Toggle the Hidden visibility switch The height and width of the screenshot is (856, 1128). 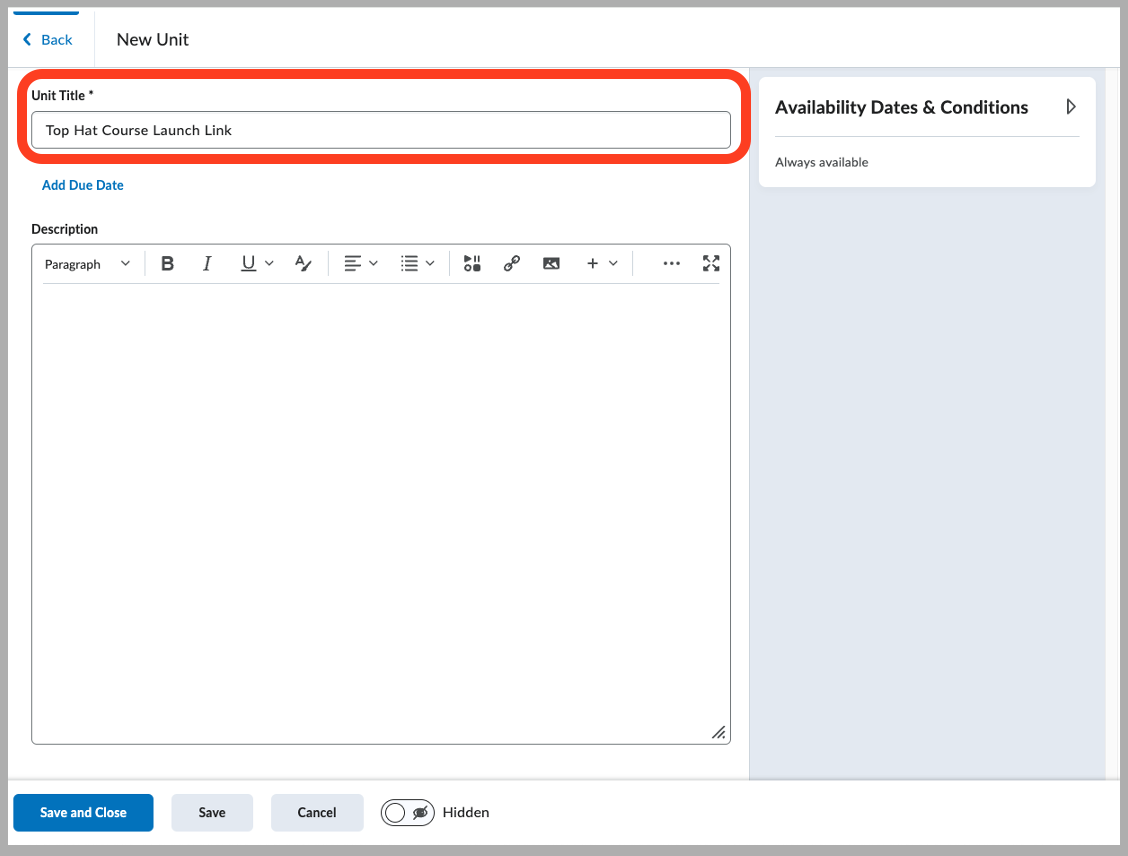tap(407, 812)
